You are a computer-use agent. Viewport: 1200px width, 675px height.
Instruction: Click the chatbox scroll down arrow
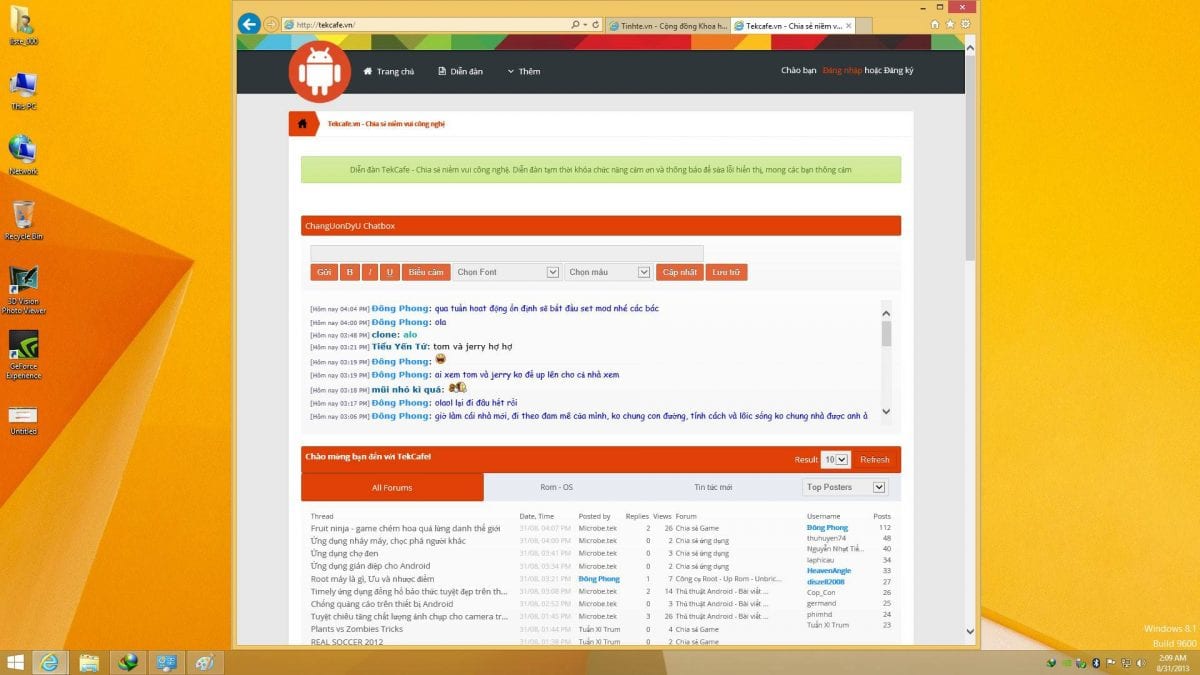click(x=886, y=411)
